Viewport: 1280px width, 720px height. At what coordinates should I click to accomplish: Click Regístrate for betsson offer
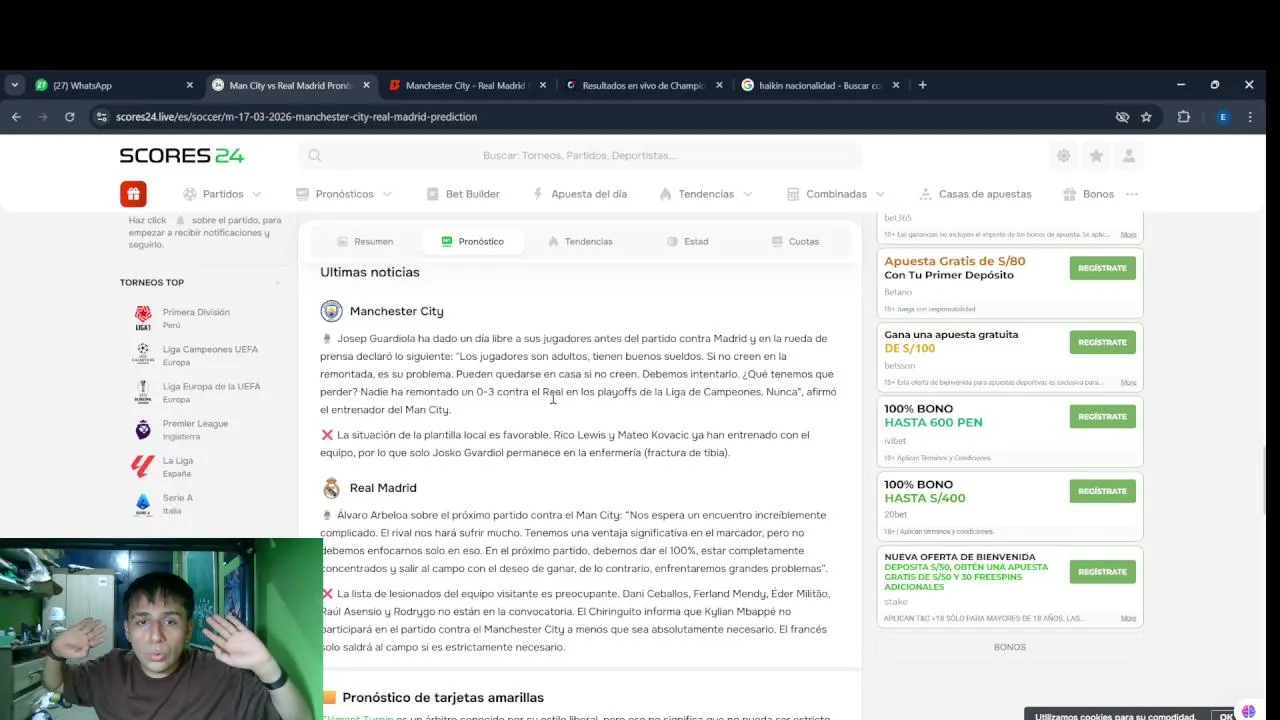pos(1102,342)
